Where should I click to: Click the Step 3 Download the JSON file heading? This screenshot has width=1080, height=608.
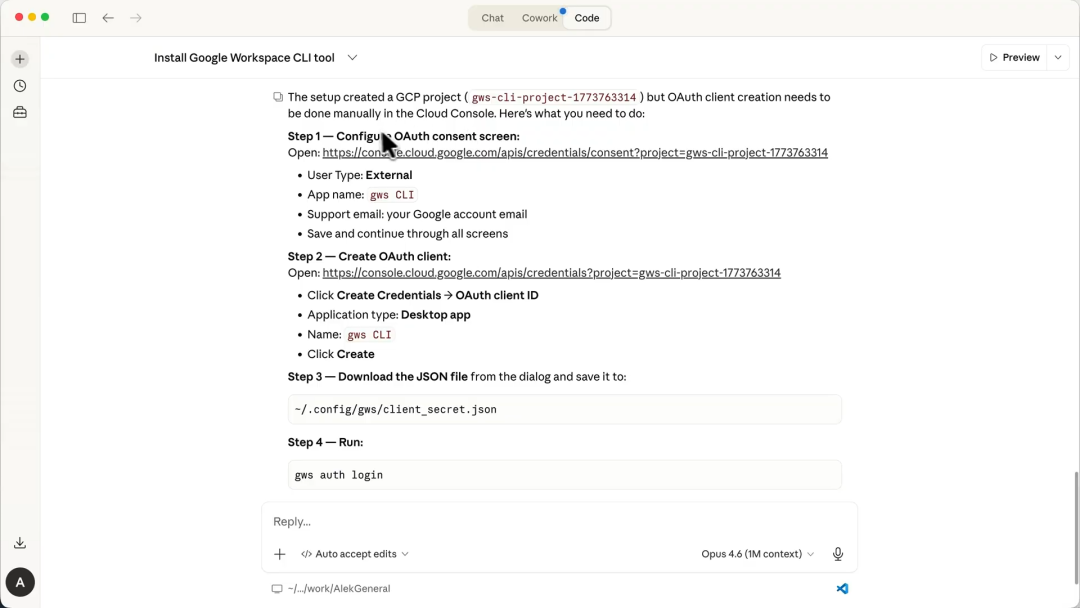click(x=377, y=377)
